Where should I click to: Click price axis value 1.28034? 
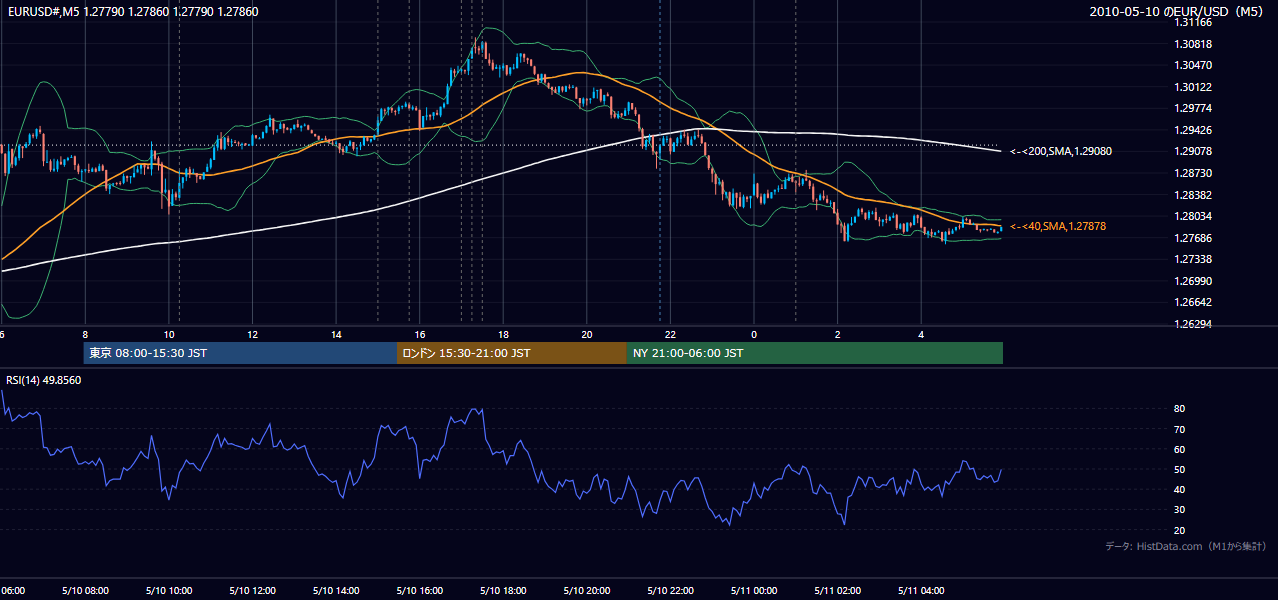coord(1193,216)
